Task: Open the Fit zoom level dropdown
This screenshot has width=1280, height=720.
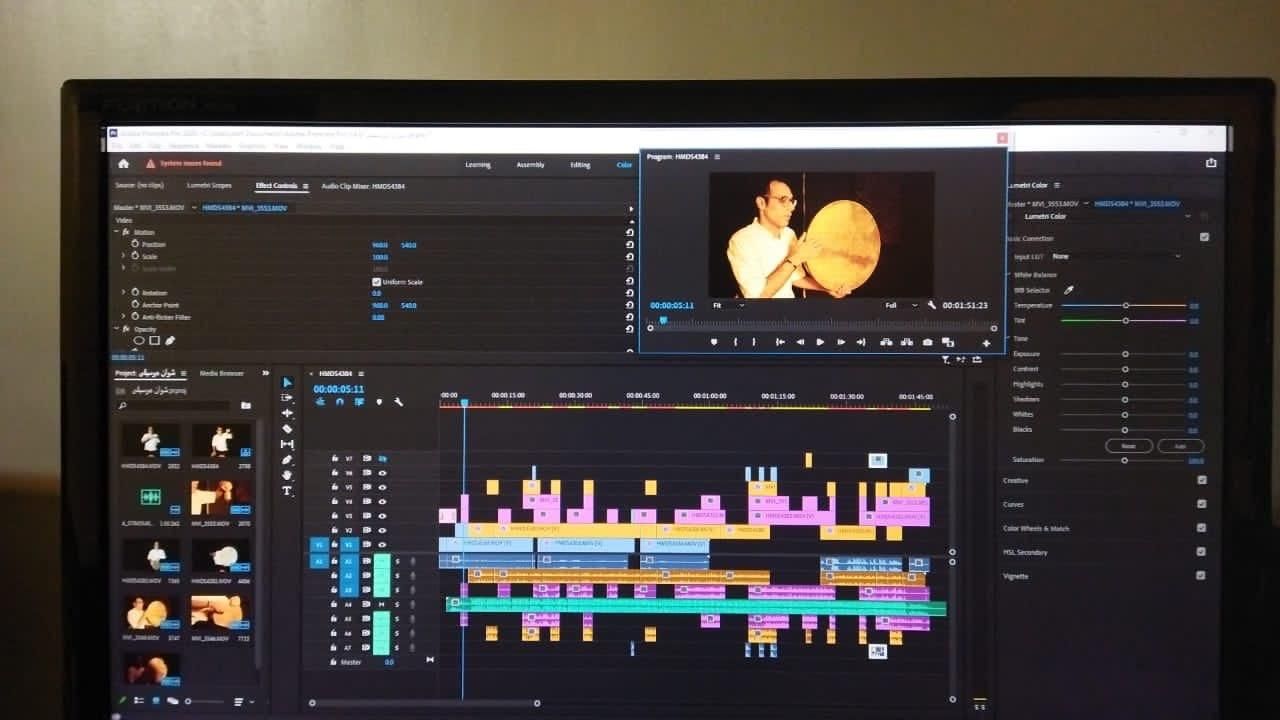Action: pos(728,305)
